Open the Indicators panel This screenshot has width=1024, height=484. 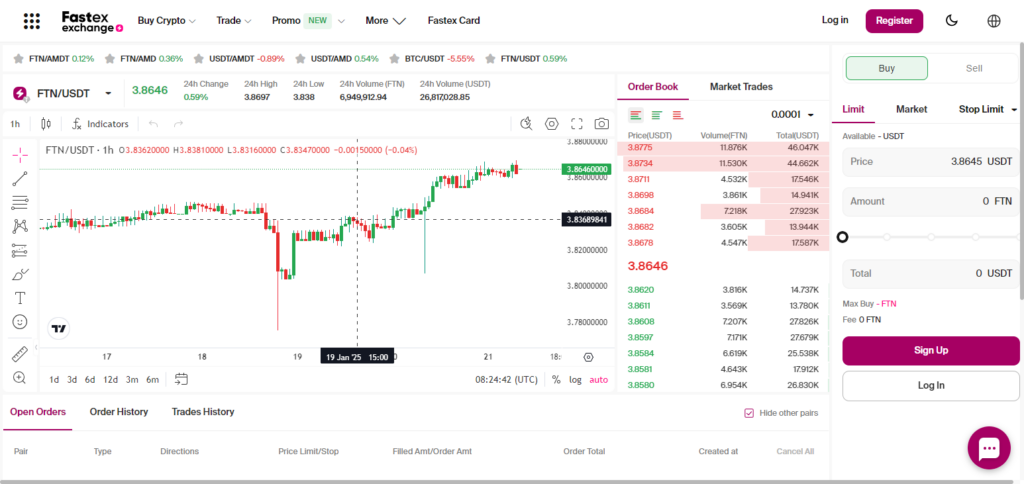coord(101,123)
